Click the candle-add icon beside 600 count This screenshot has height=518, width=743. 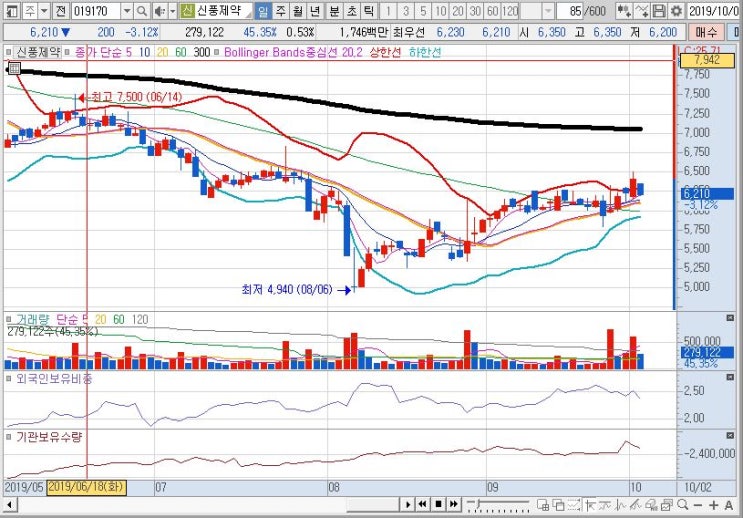624,10
